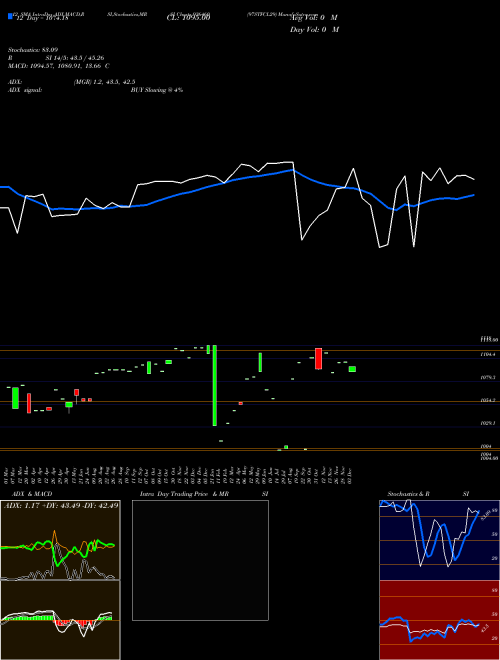Image resolution: width=500 pixels, height=660 pixels.
Task: Click the blue 12 Day SMA legend square
Action: coord(10,17)
